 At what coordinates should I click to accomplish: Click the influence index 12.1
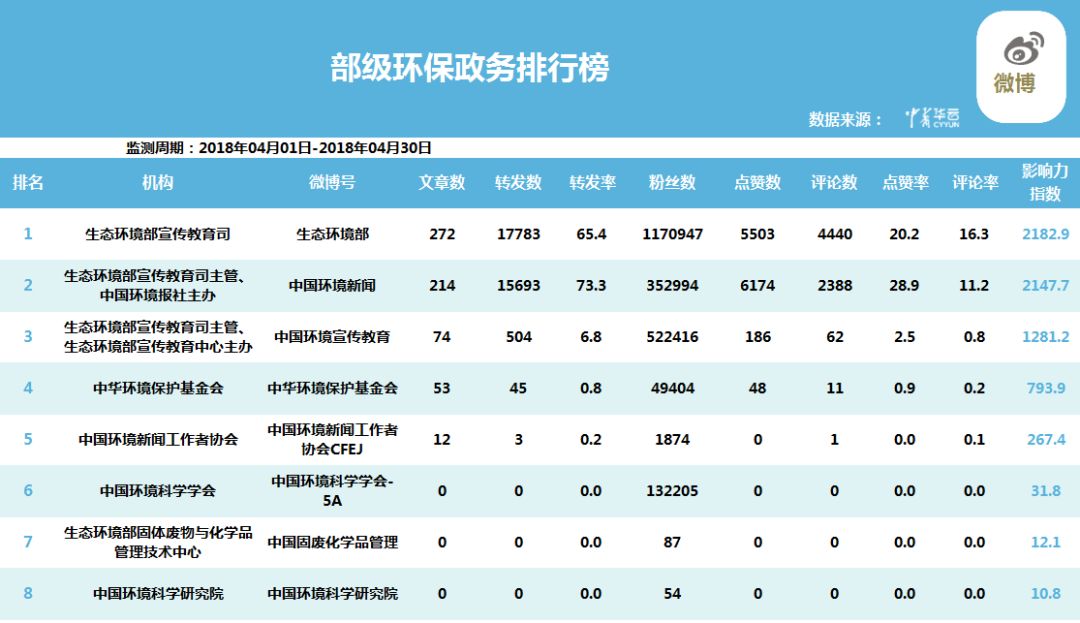tap(1046, 542)
